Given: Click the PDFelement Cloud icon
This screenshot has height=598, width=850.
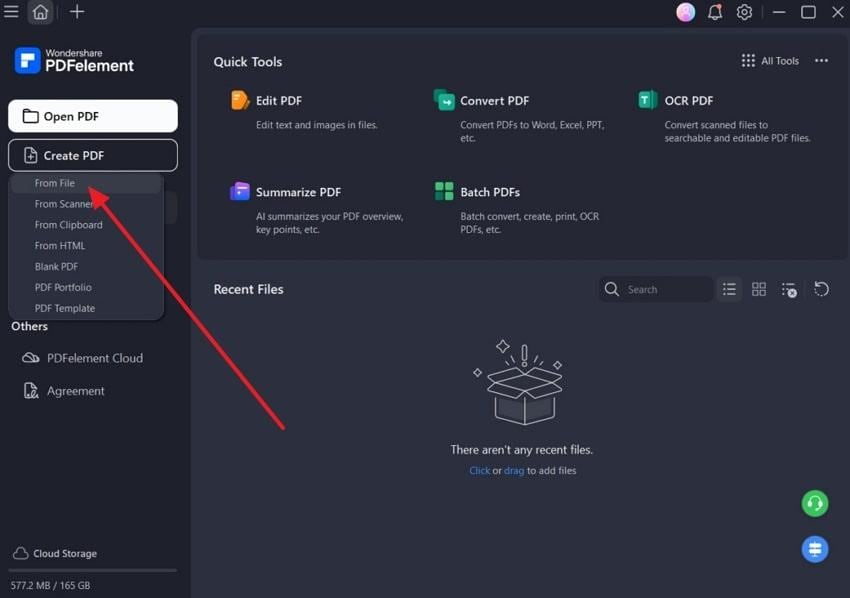Looking at the screenshot, I should pos(30,358).
